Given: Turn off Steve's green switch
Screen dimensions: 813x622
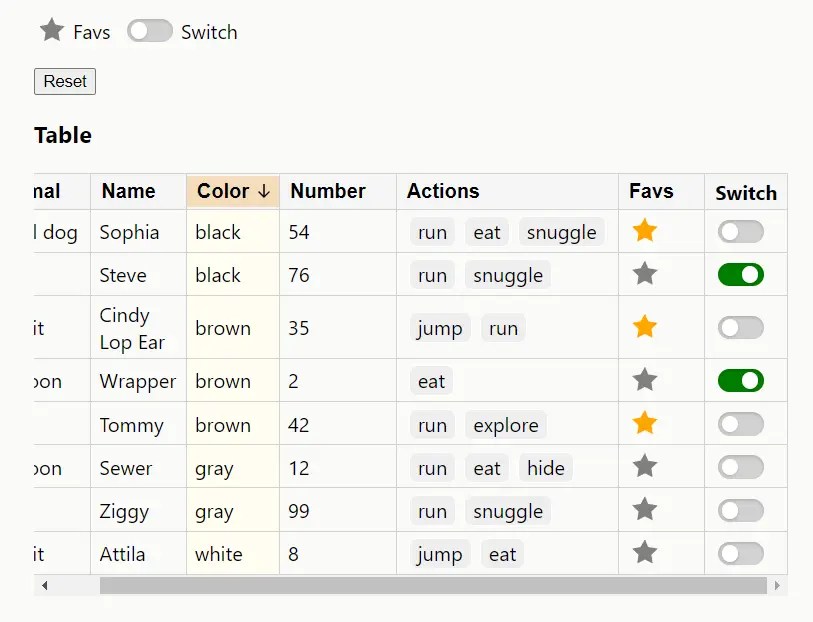Looking at the screenshot, I should (740, 274).
